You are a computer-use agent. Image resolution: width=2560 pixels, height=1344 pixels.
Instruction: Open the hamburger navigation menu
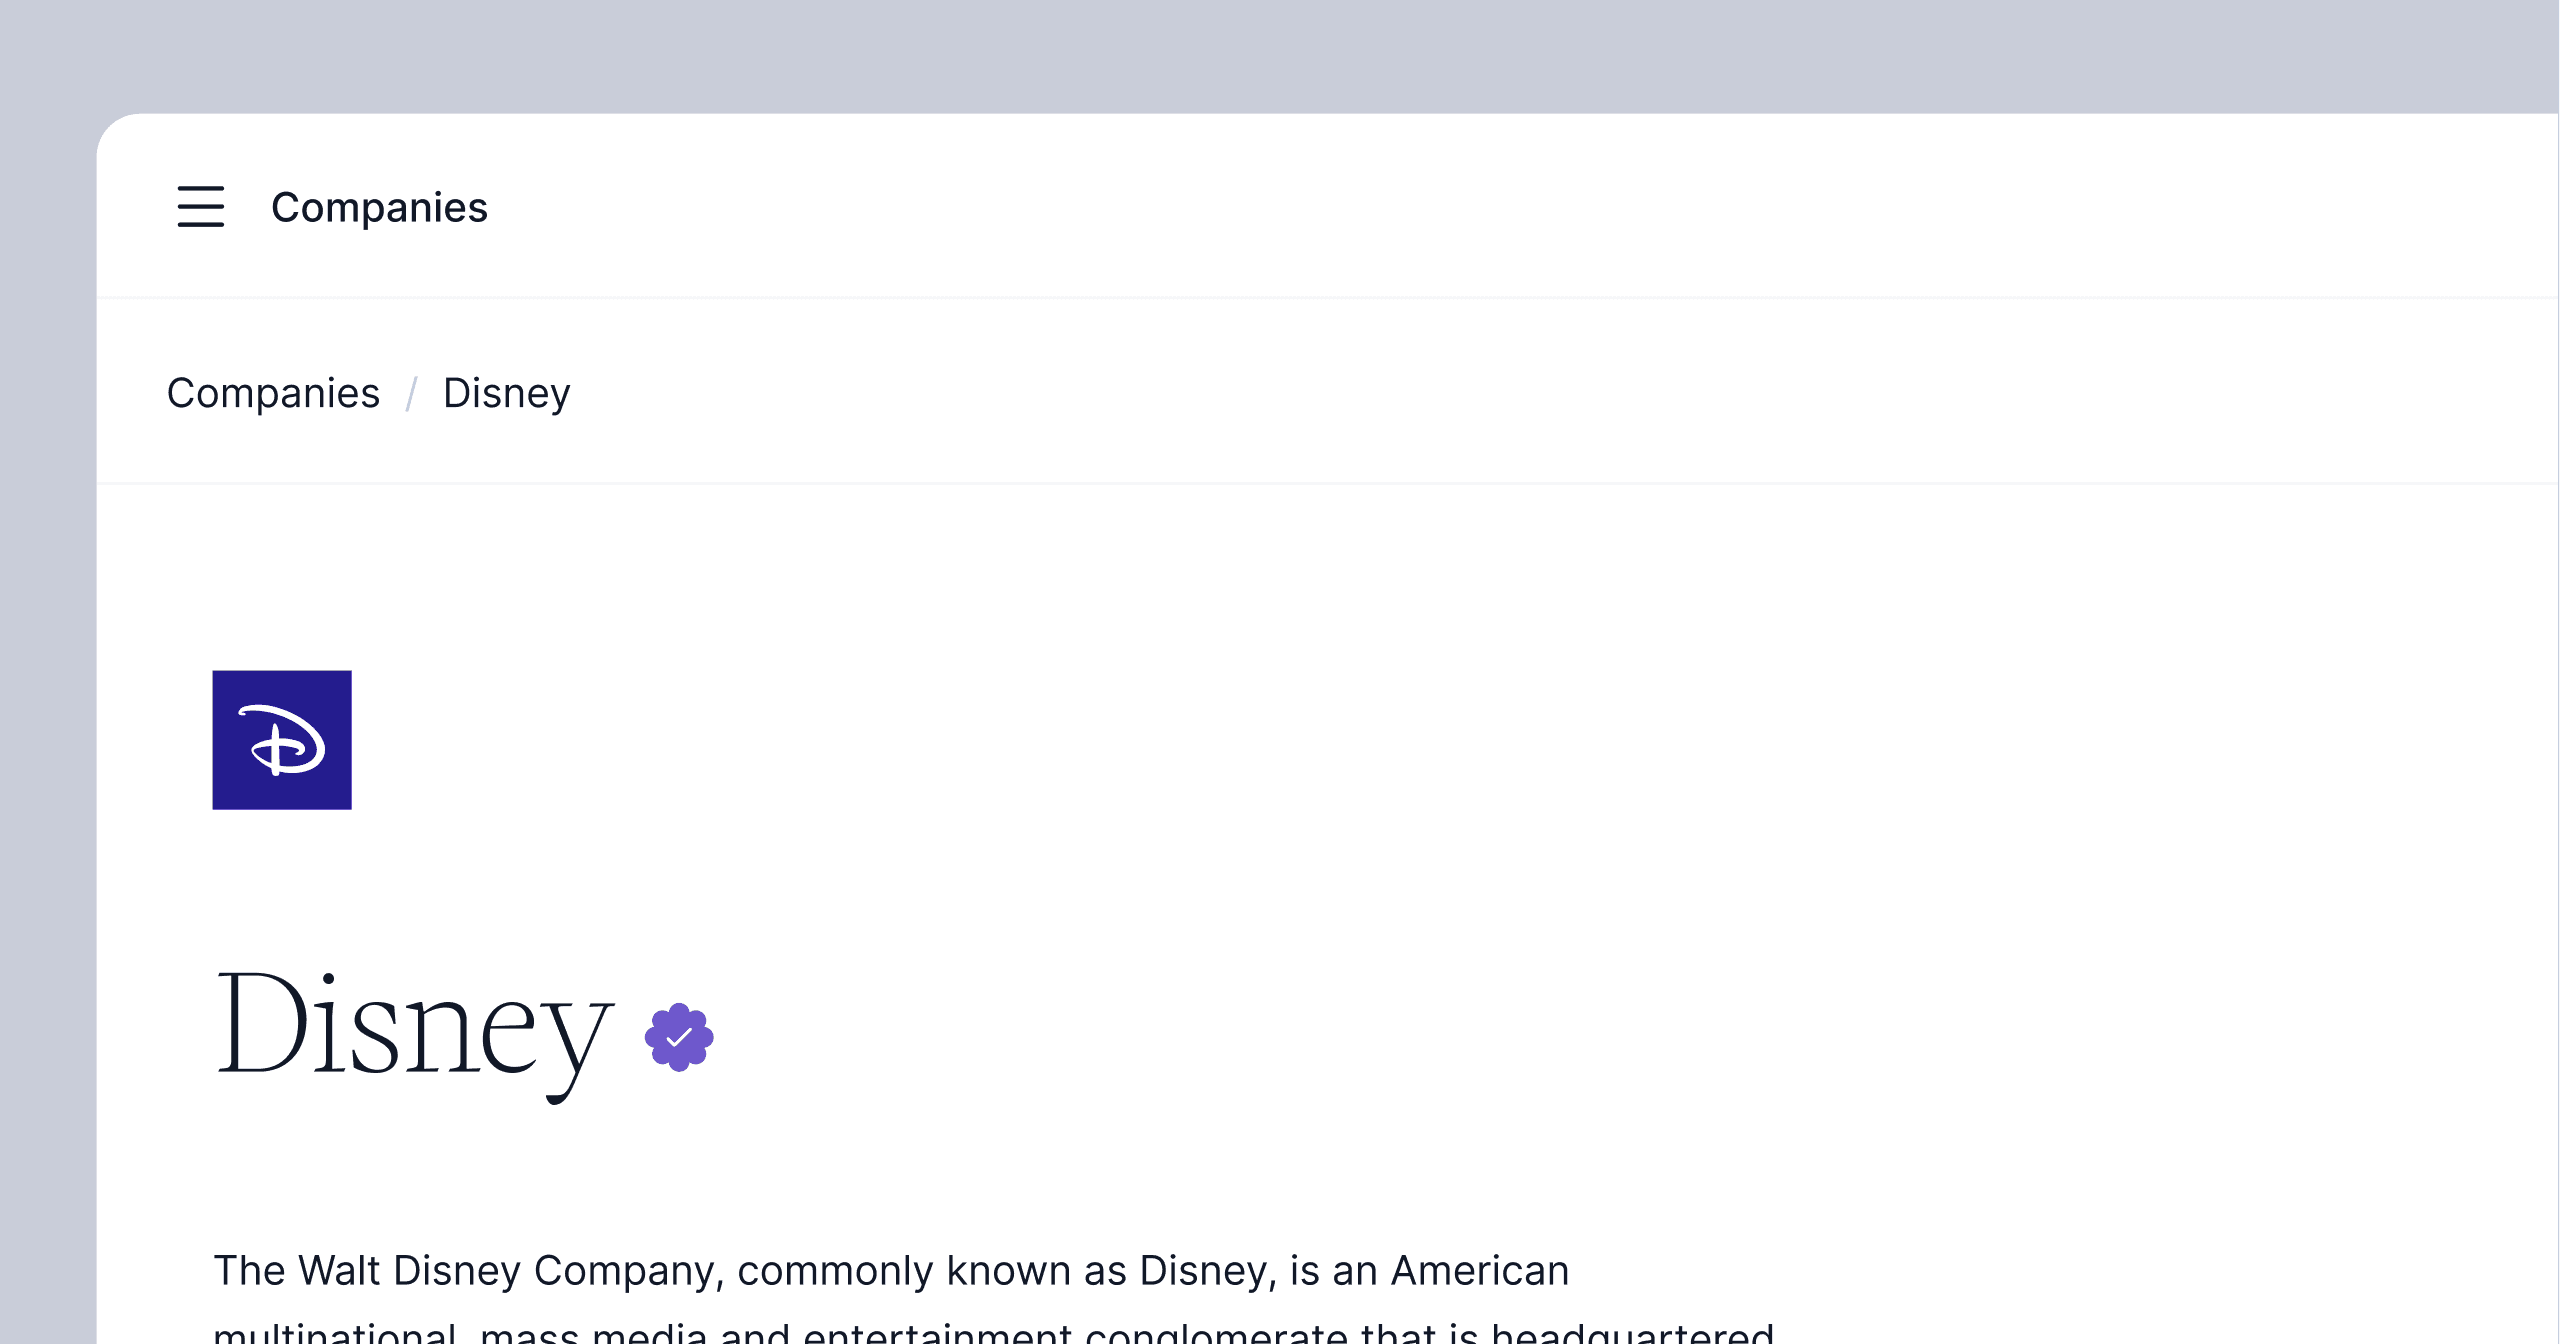click(200, 207)
